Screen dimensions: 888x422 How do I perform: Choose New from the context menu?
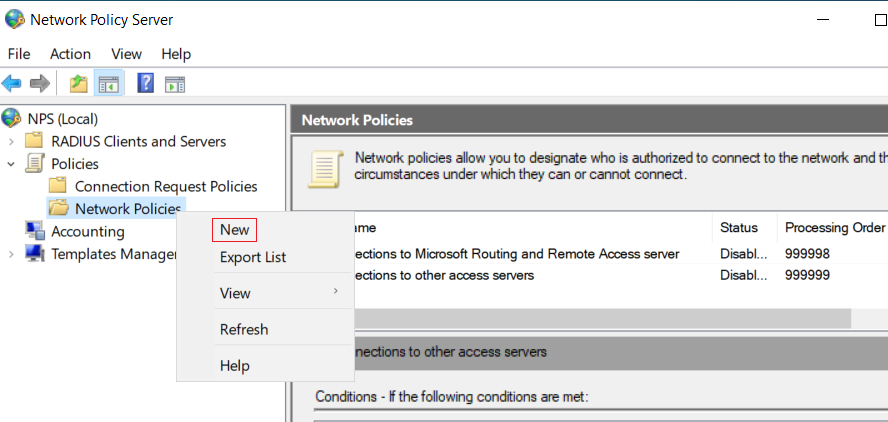[234, 229]
